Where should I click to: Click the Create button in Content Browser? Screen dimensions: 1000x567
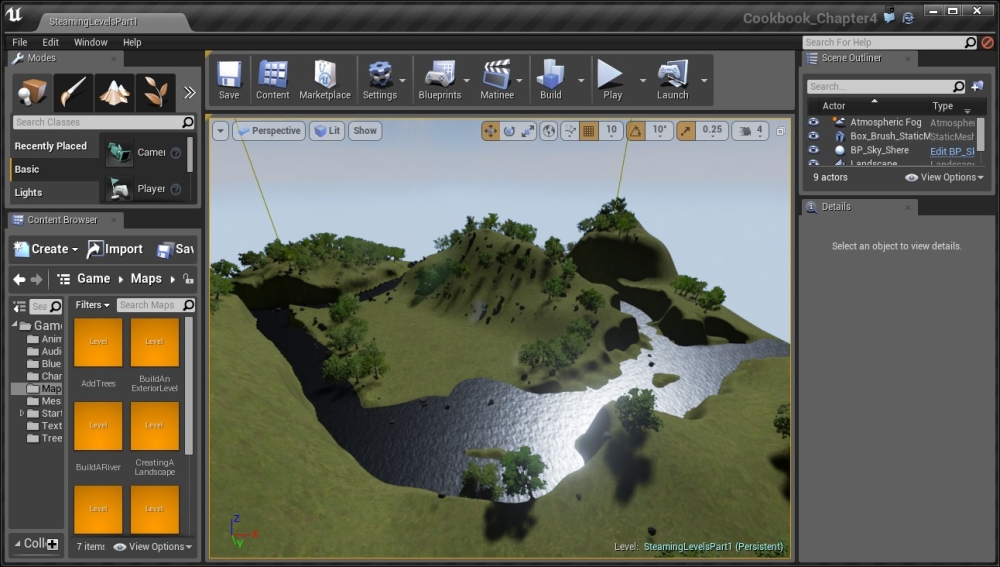click(x=46, y=249)
